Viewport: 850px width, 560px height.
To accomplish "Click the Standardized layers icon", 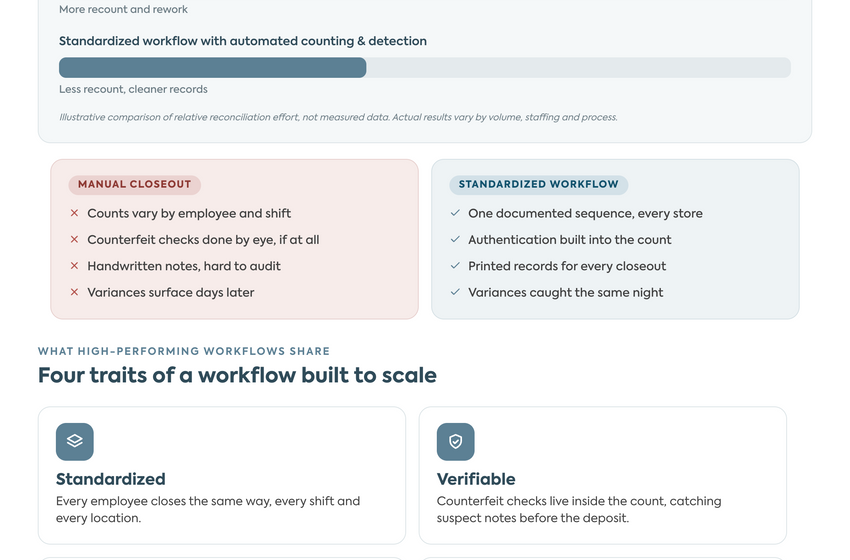I will tap(75, 441).
